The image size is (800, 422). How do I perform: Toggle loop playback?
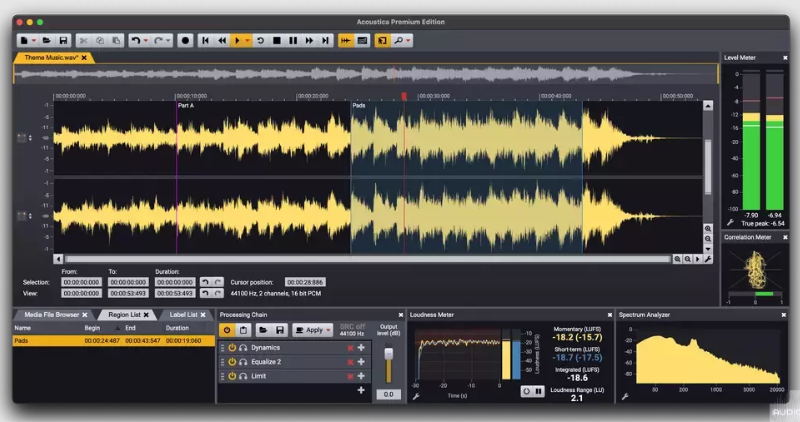[x=260, y=40]
